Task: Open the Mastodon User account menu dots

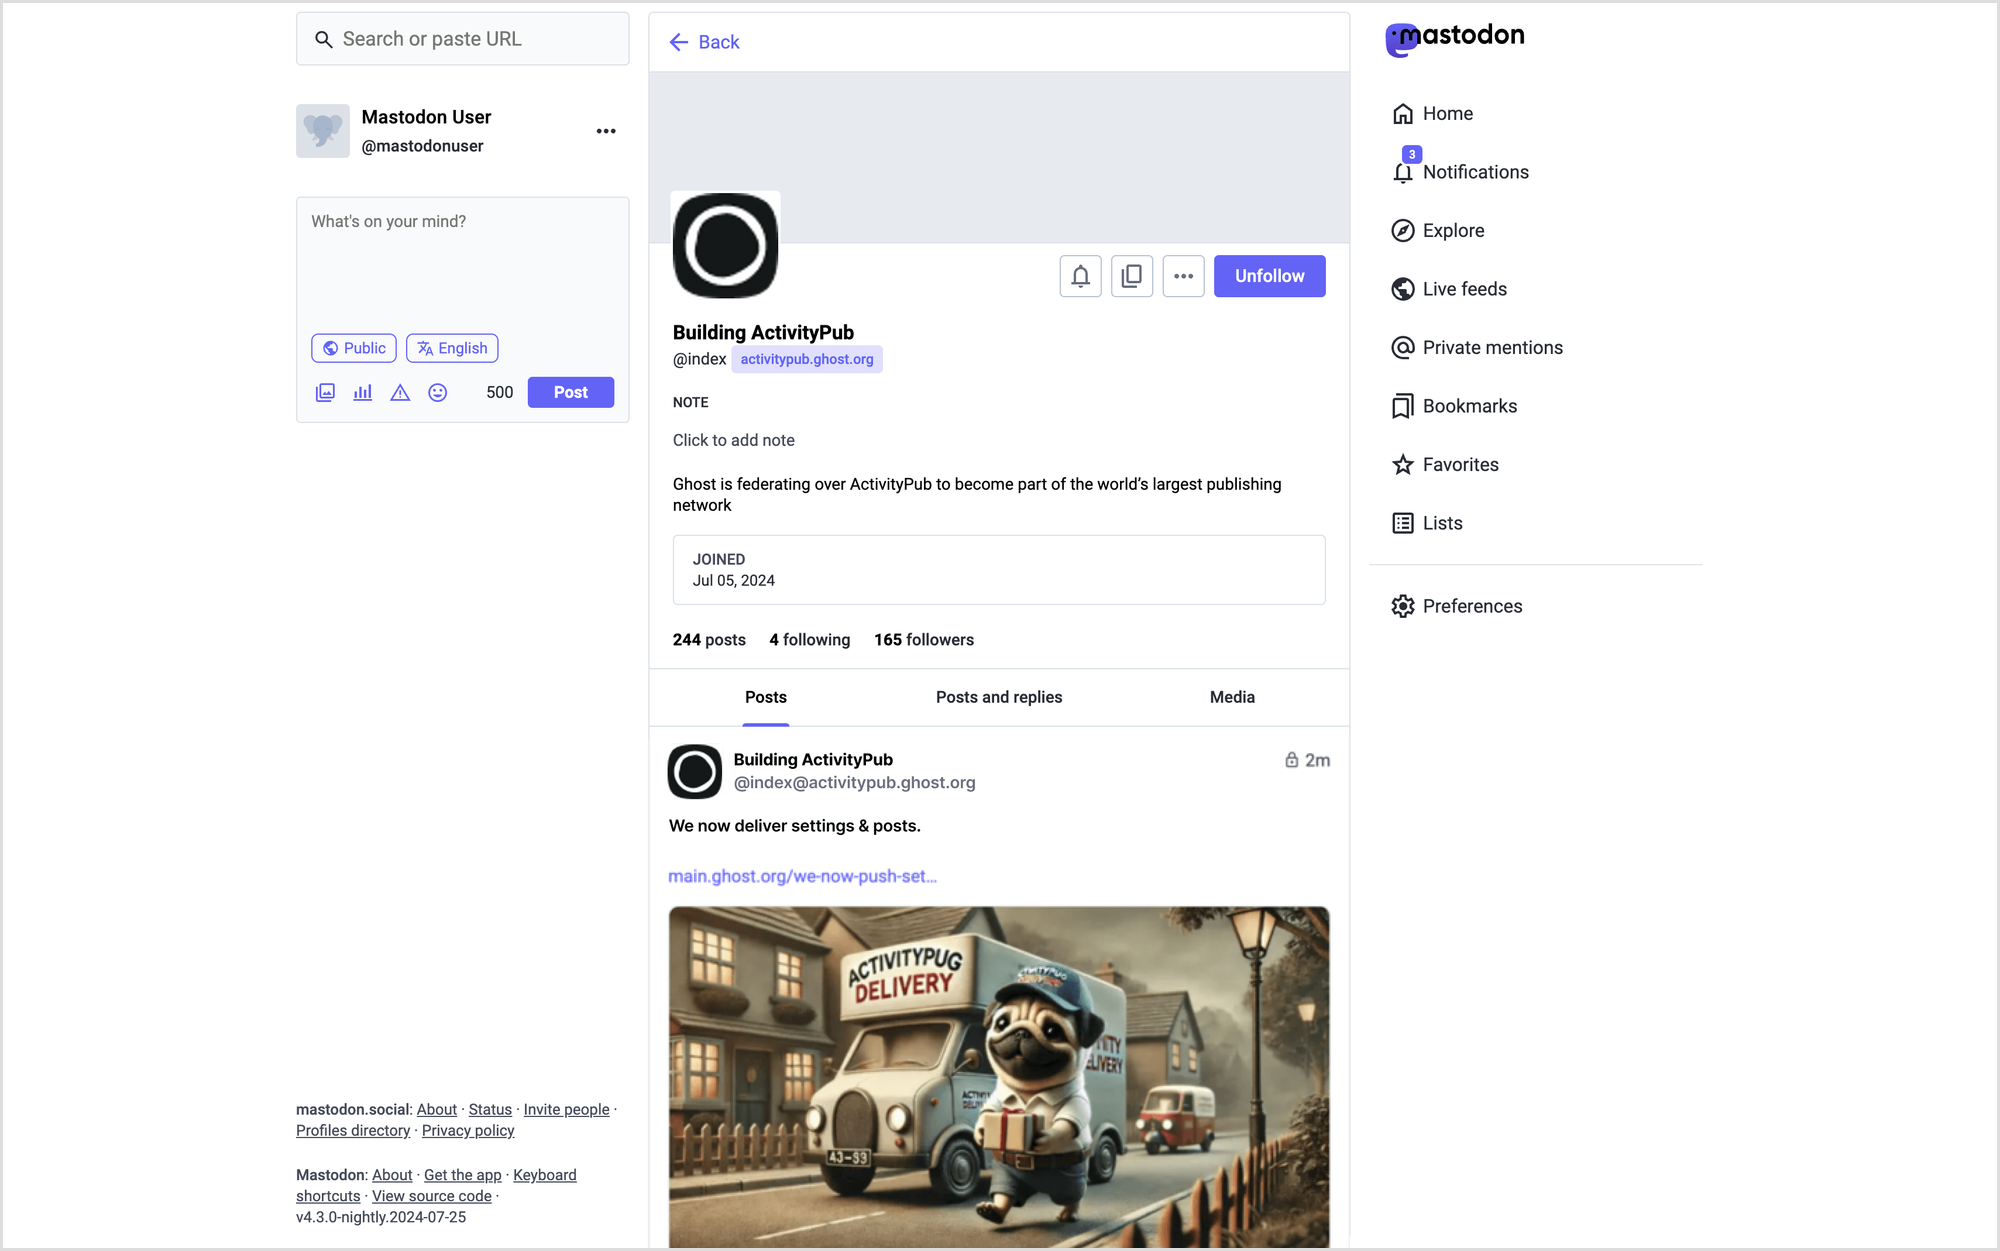Action: (606, 131)
